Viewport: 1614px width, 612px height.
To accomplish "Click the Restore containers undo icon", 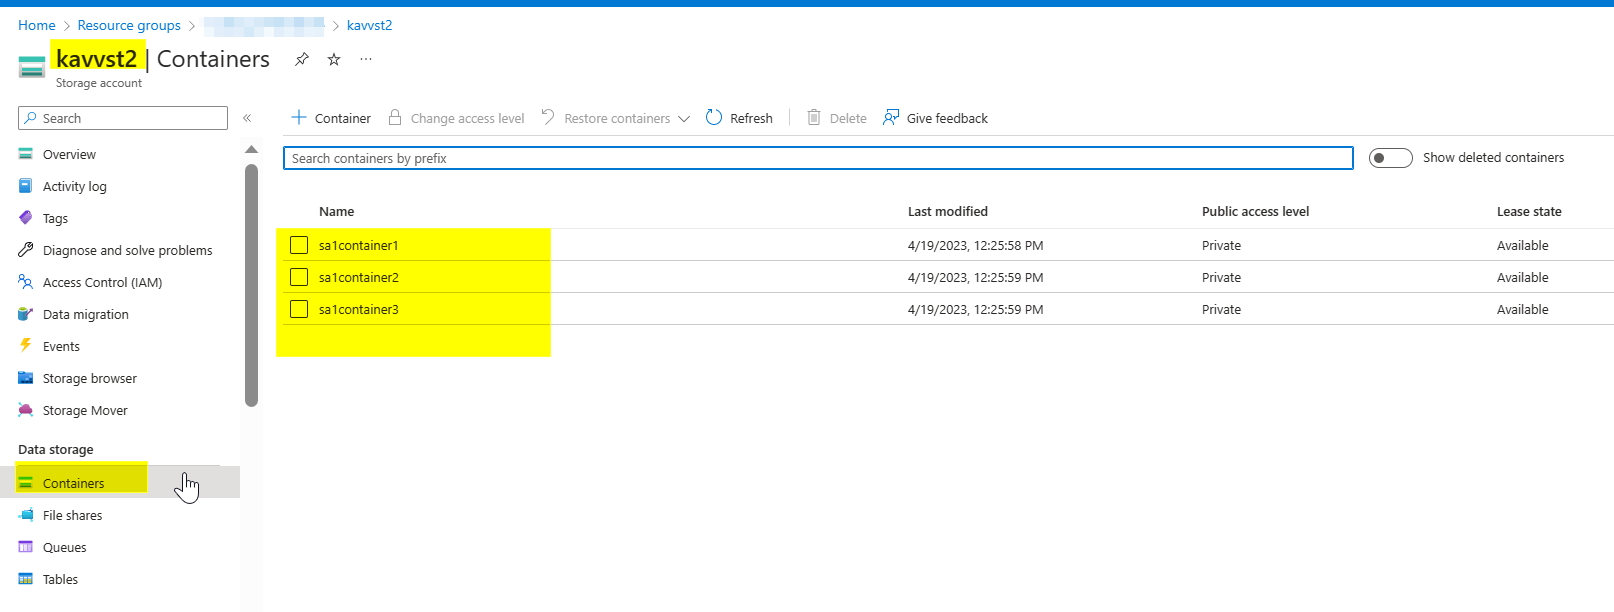I will click(x=548, y=117).
